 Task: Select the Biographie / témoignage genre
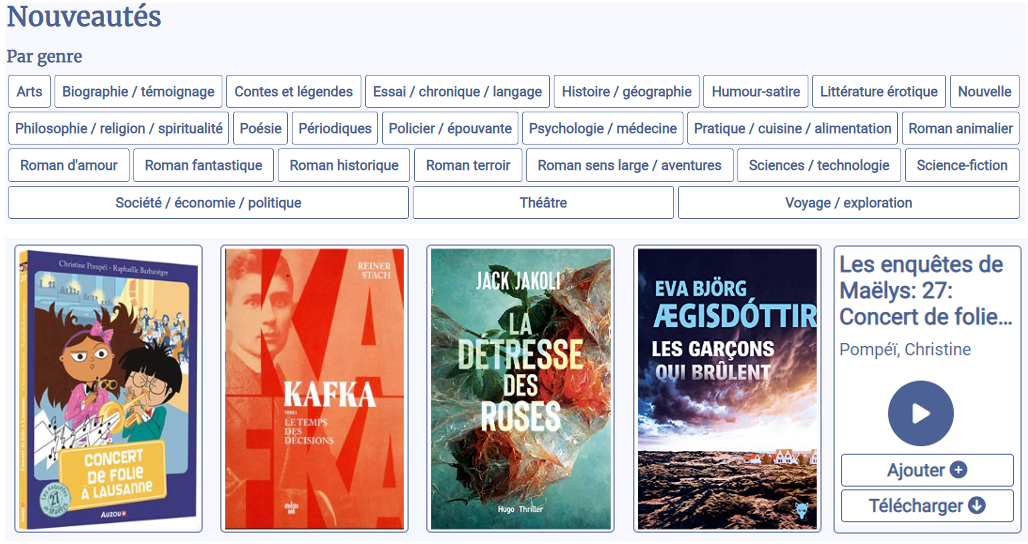(138, 91)
